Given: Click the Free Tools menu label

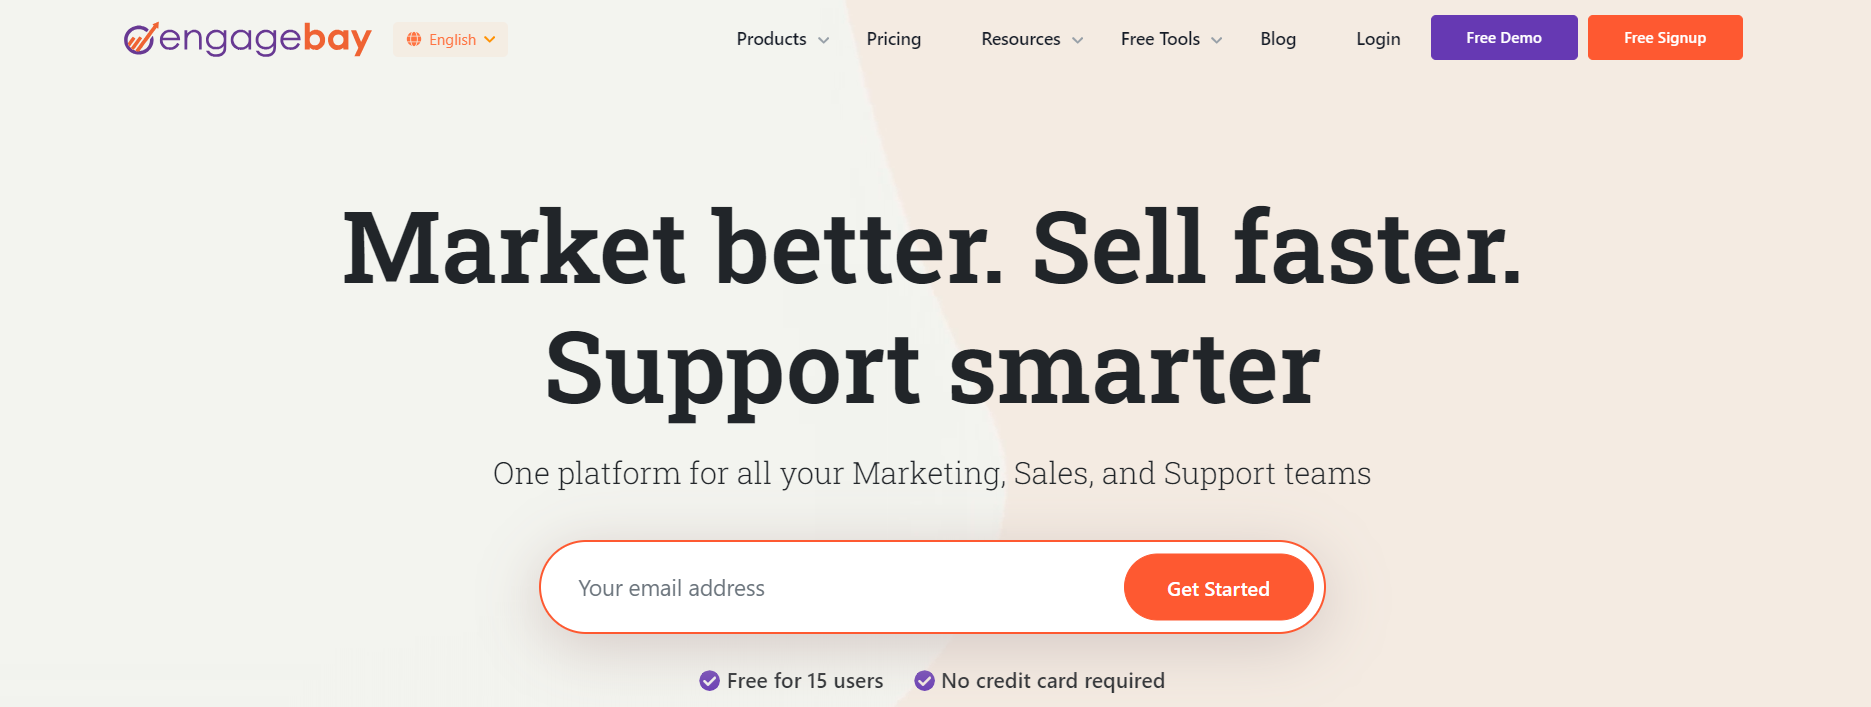Looking at the screenshot, I should pyautogui.click(x=1160, y=39).
